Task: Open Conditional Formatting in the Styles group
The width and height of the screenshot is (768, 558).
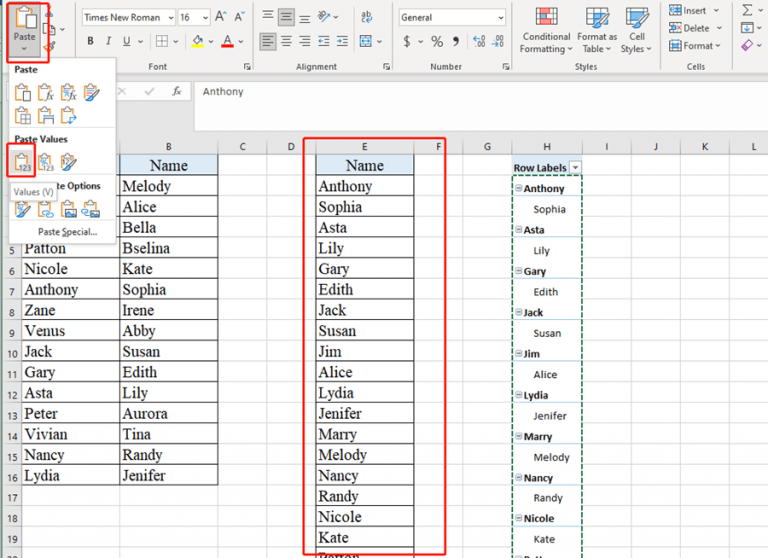Action: click(x=546, y=29)
